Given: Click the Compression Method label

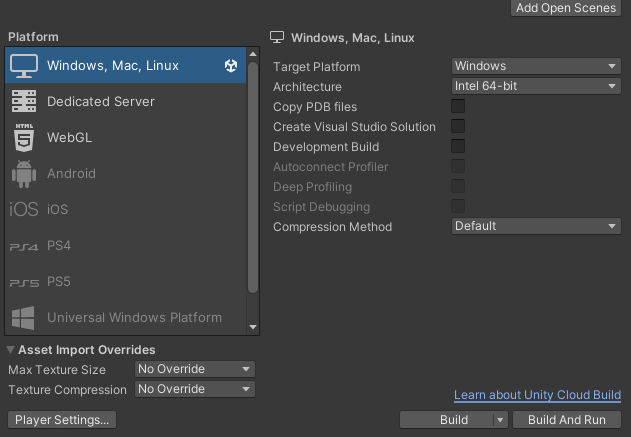Looking at the screenshot, I should (332, 227).
